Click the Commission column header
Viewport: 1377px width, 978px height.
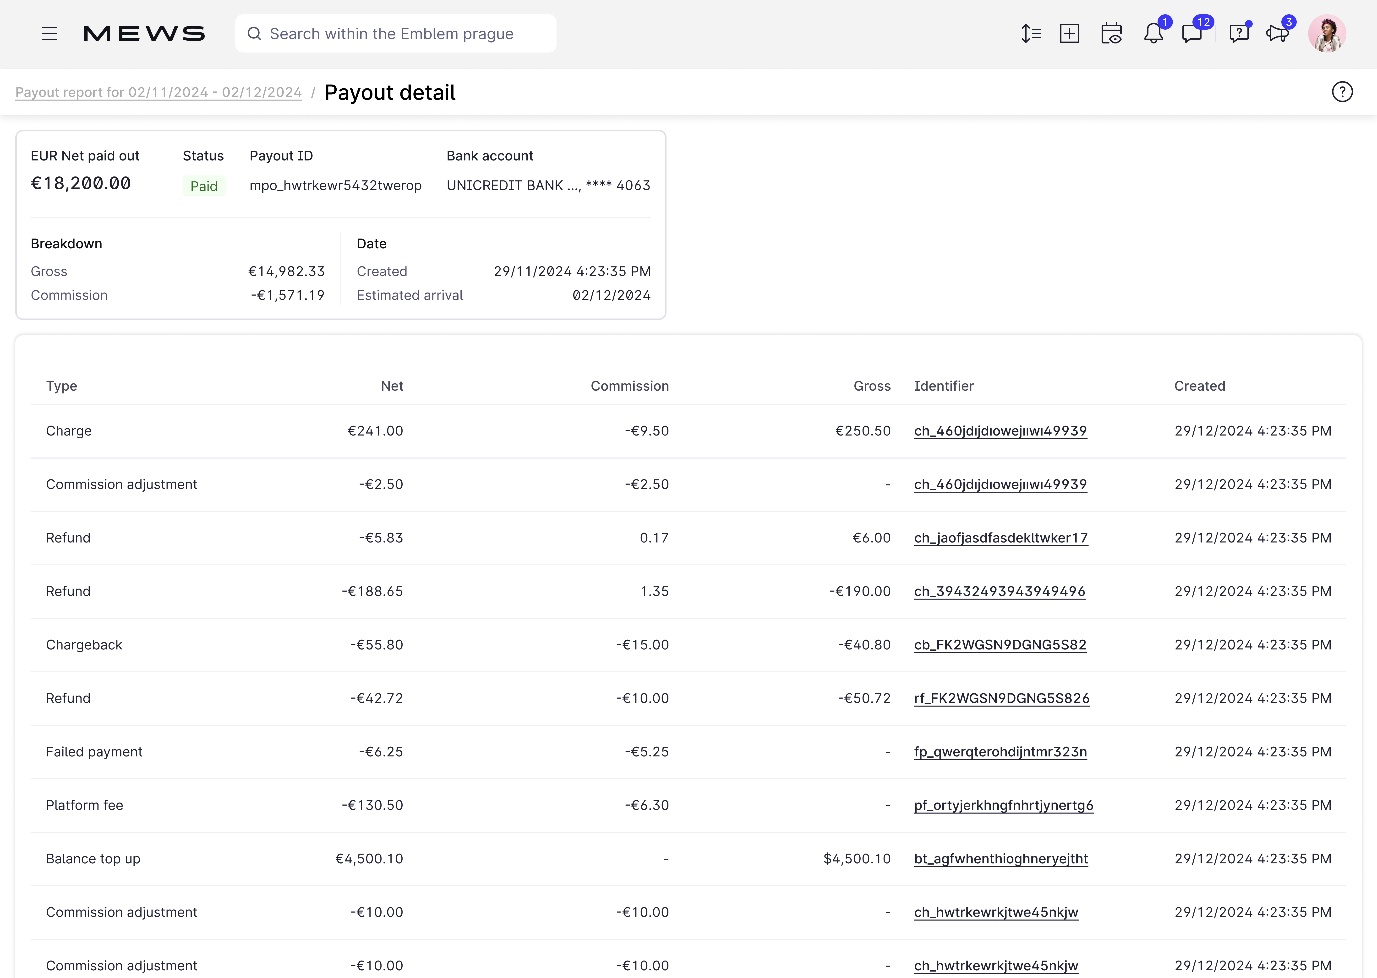[629, 386]
